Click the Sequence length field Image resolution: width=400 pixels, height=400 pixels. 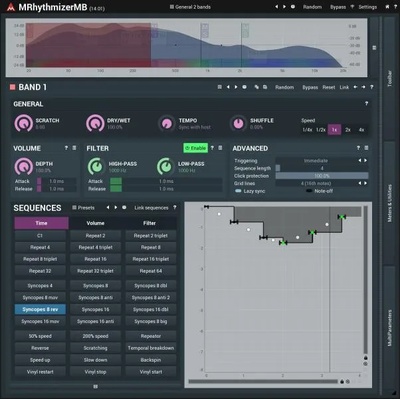tap(322, 168)
